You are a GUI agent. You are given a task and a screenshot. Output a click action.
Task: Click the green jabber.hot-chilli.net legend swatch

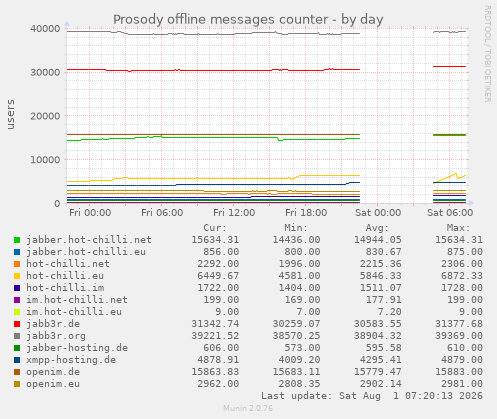click(x=17, y=240)
